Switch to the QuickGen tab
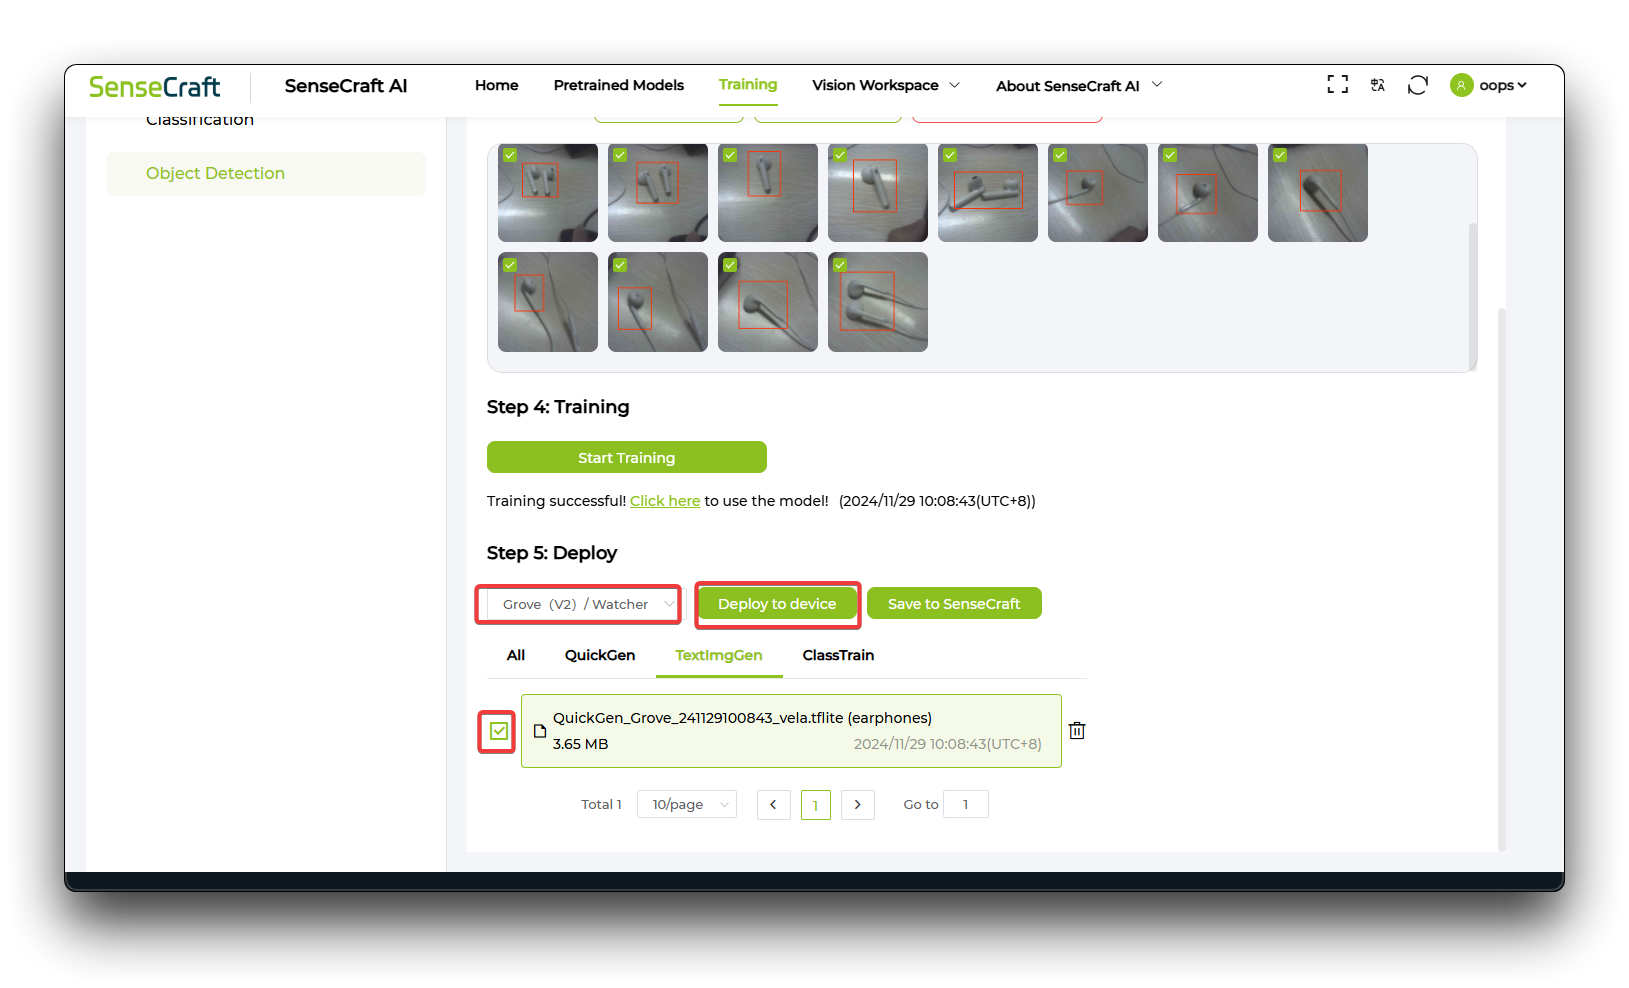 pos(599,655)
